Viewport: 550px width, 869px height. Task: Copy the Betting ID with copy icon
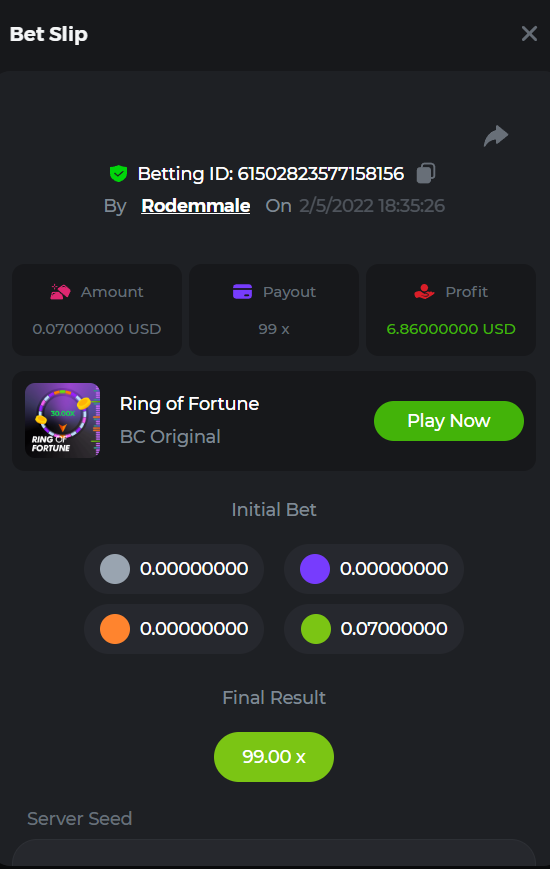pos(426,173)
